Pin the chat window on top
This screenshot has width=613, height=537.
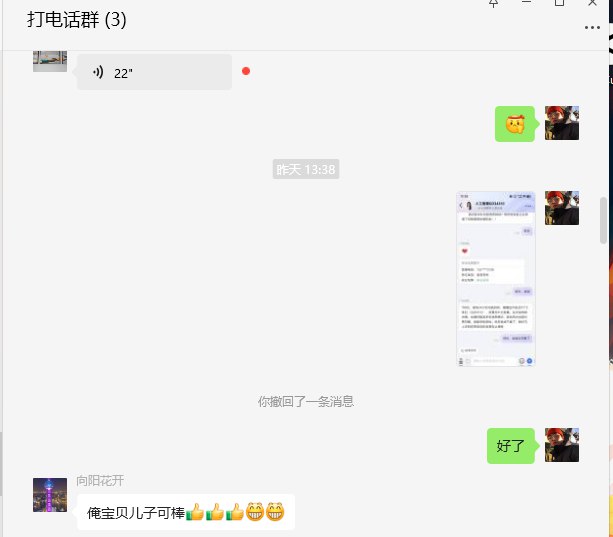(x=493, y=4)
